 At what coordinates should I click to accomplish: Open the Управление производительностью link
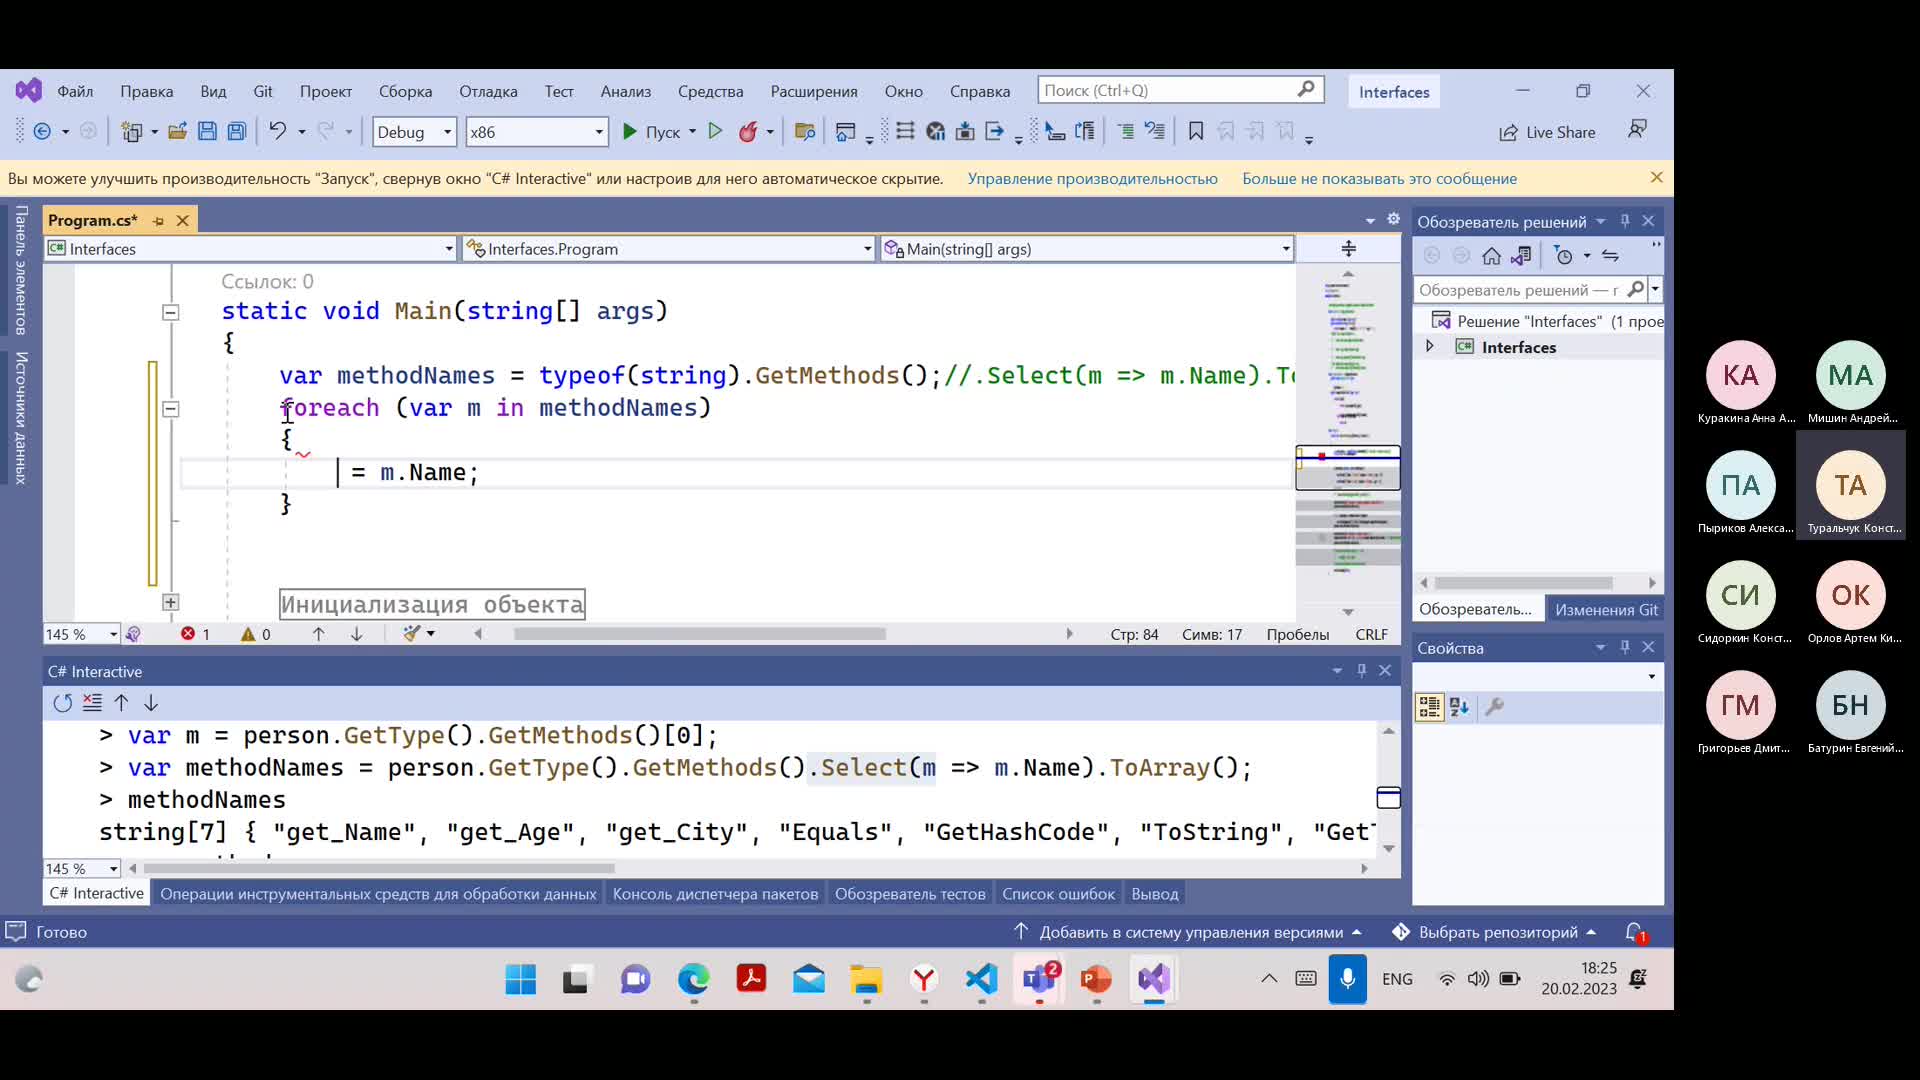click(1092, 179)
